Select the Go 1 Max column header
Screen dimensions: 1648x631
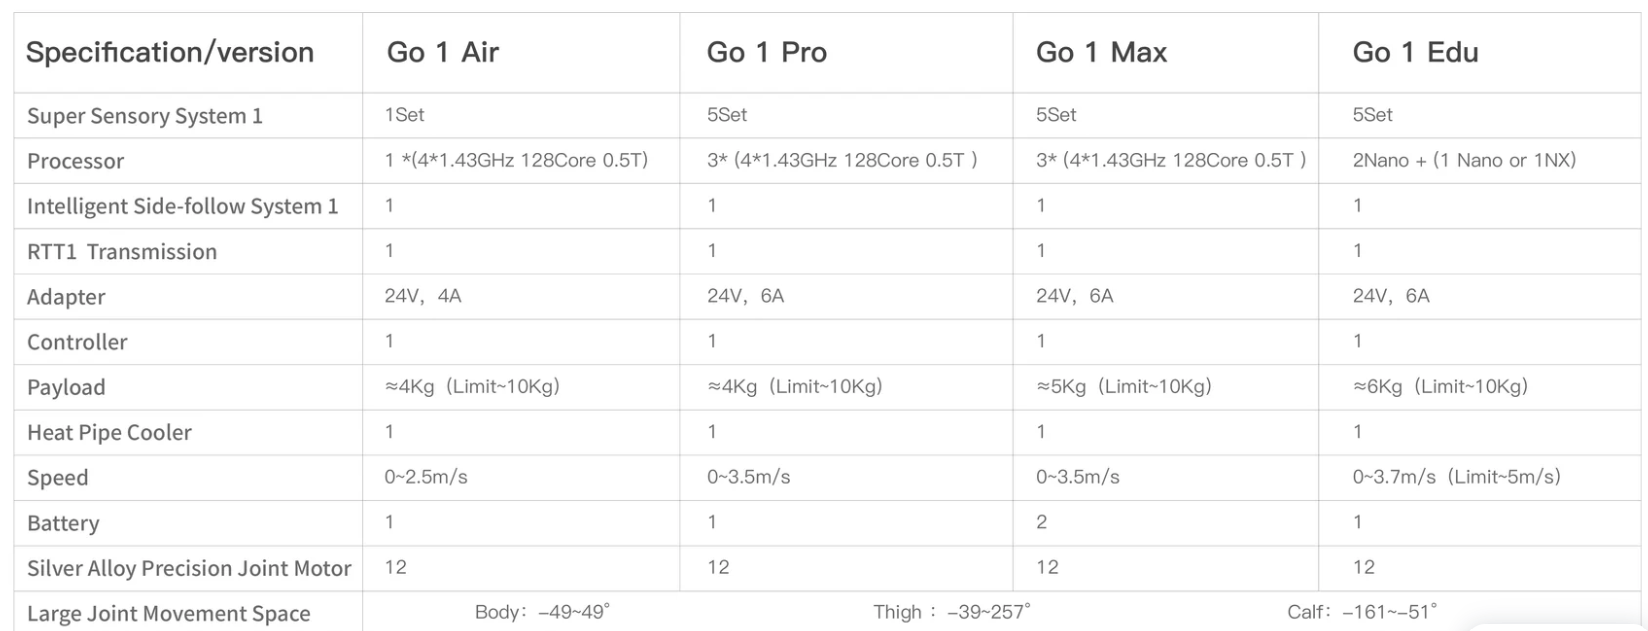point(1101,53)
